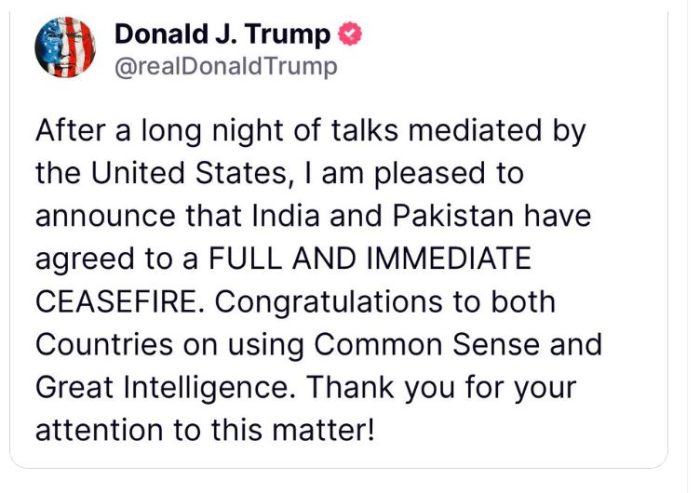
Task: Click the phrase FULL AND IMMEDIATE
Action: [370, 259]
